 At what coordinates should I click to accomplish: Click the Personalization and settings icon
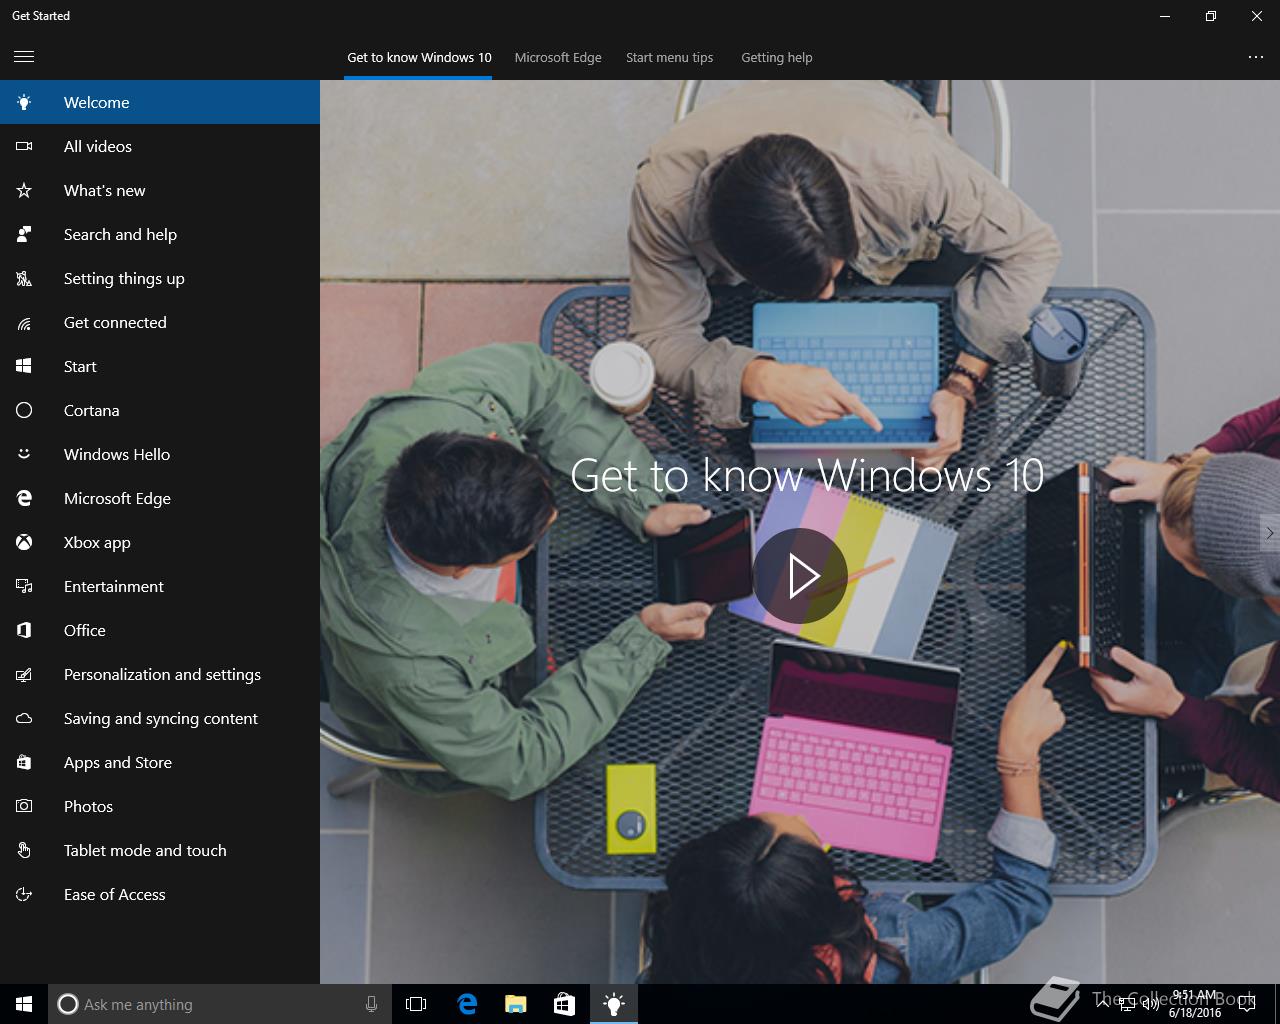24,674
